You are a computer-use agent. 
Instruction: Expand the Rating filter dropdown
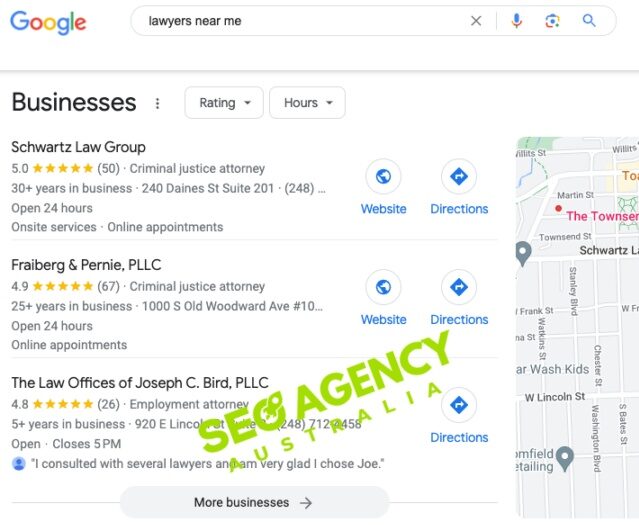tap(224, 103)
